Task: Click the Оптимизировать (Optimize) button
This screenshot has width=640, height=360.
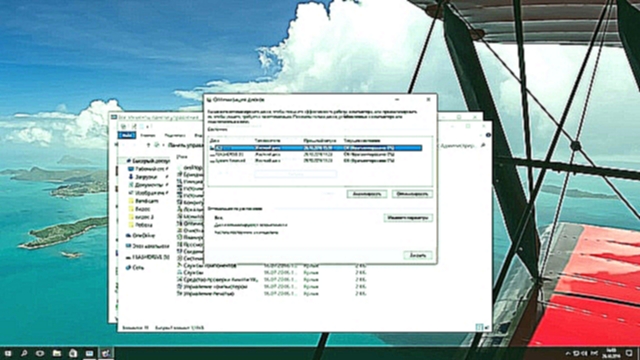Action: point(412,194)
